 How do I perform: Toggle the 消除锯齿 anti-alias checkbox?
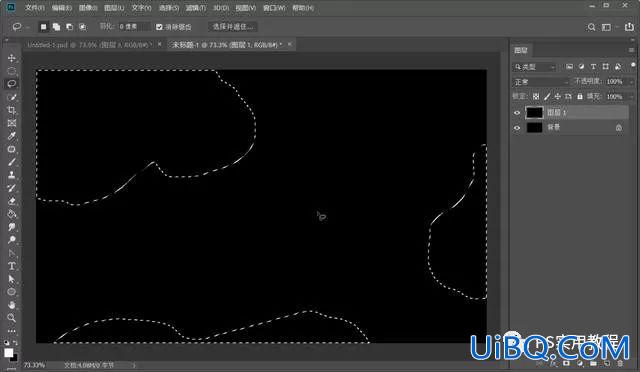pyautogui.click(x=159, y=27)
